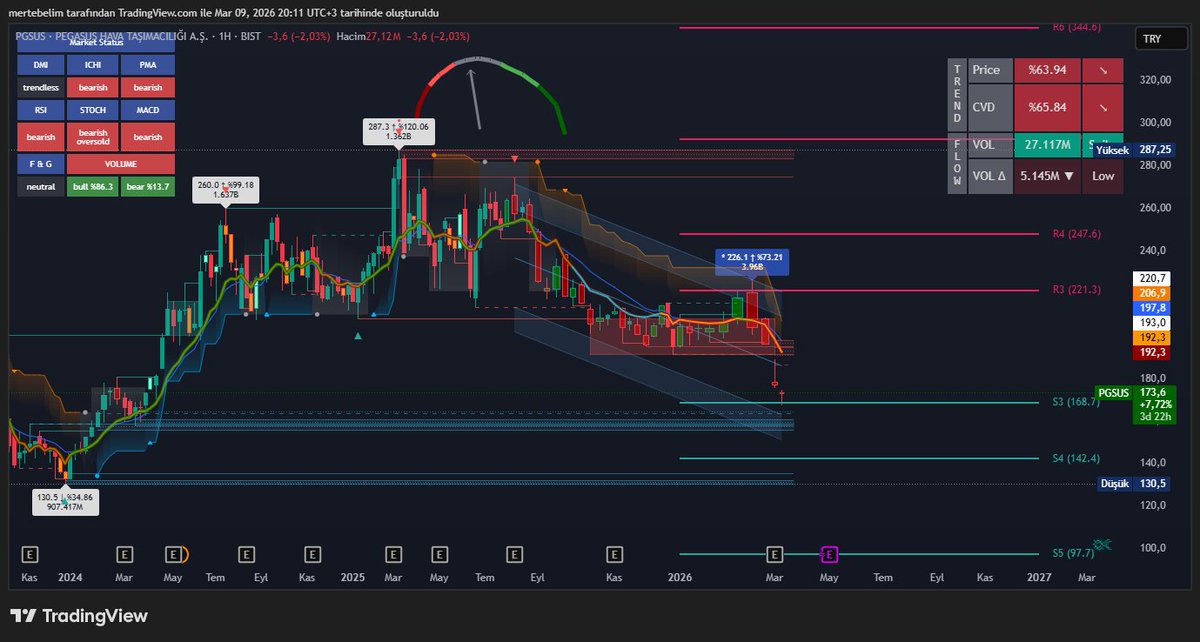
Task: Click the DMI cell in Market Status
Action: (41, 64)
